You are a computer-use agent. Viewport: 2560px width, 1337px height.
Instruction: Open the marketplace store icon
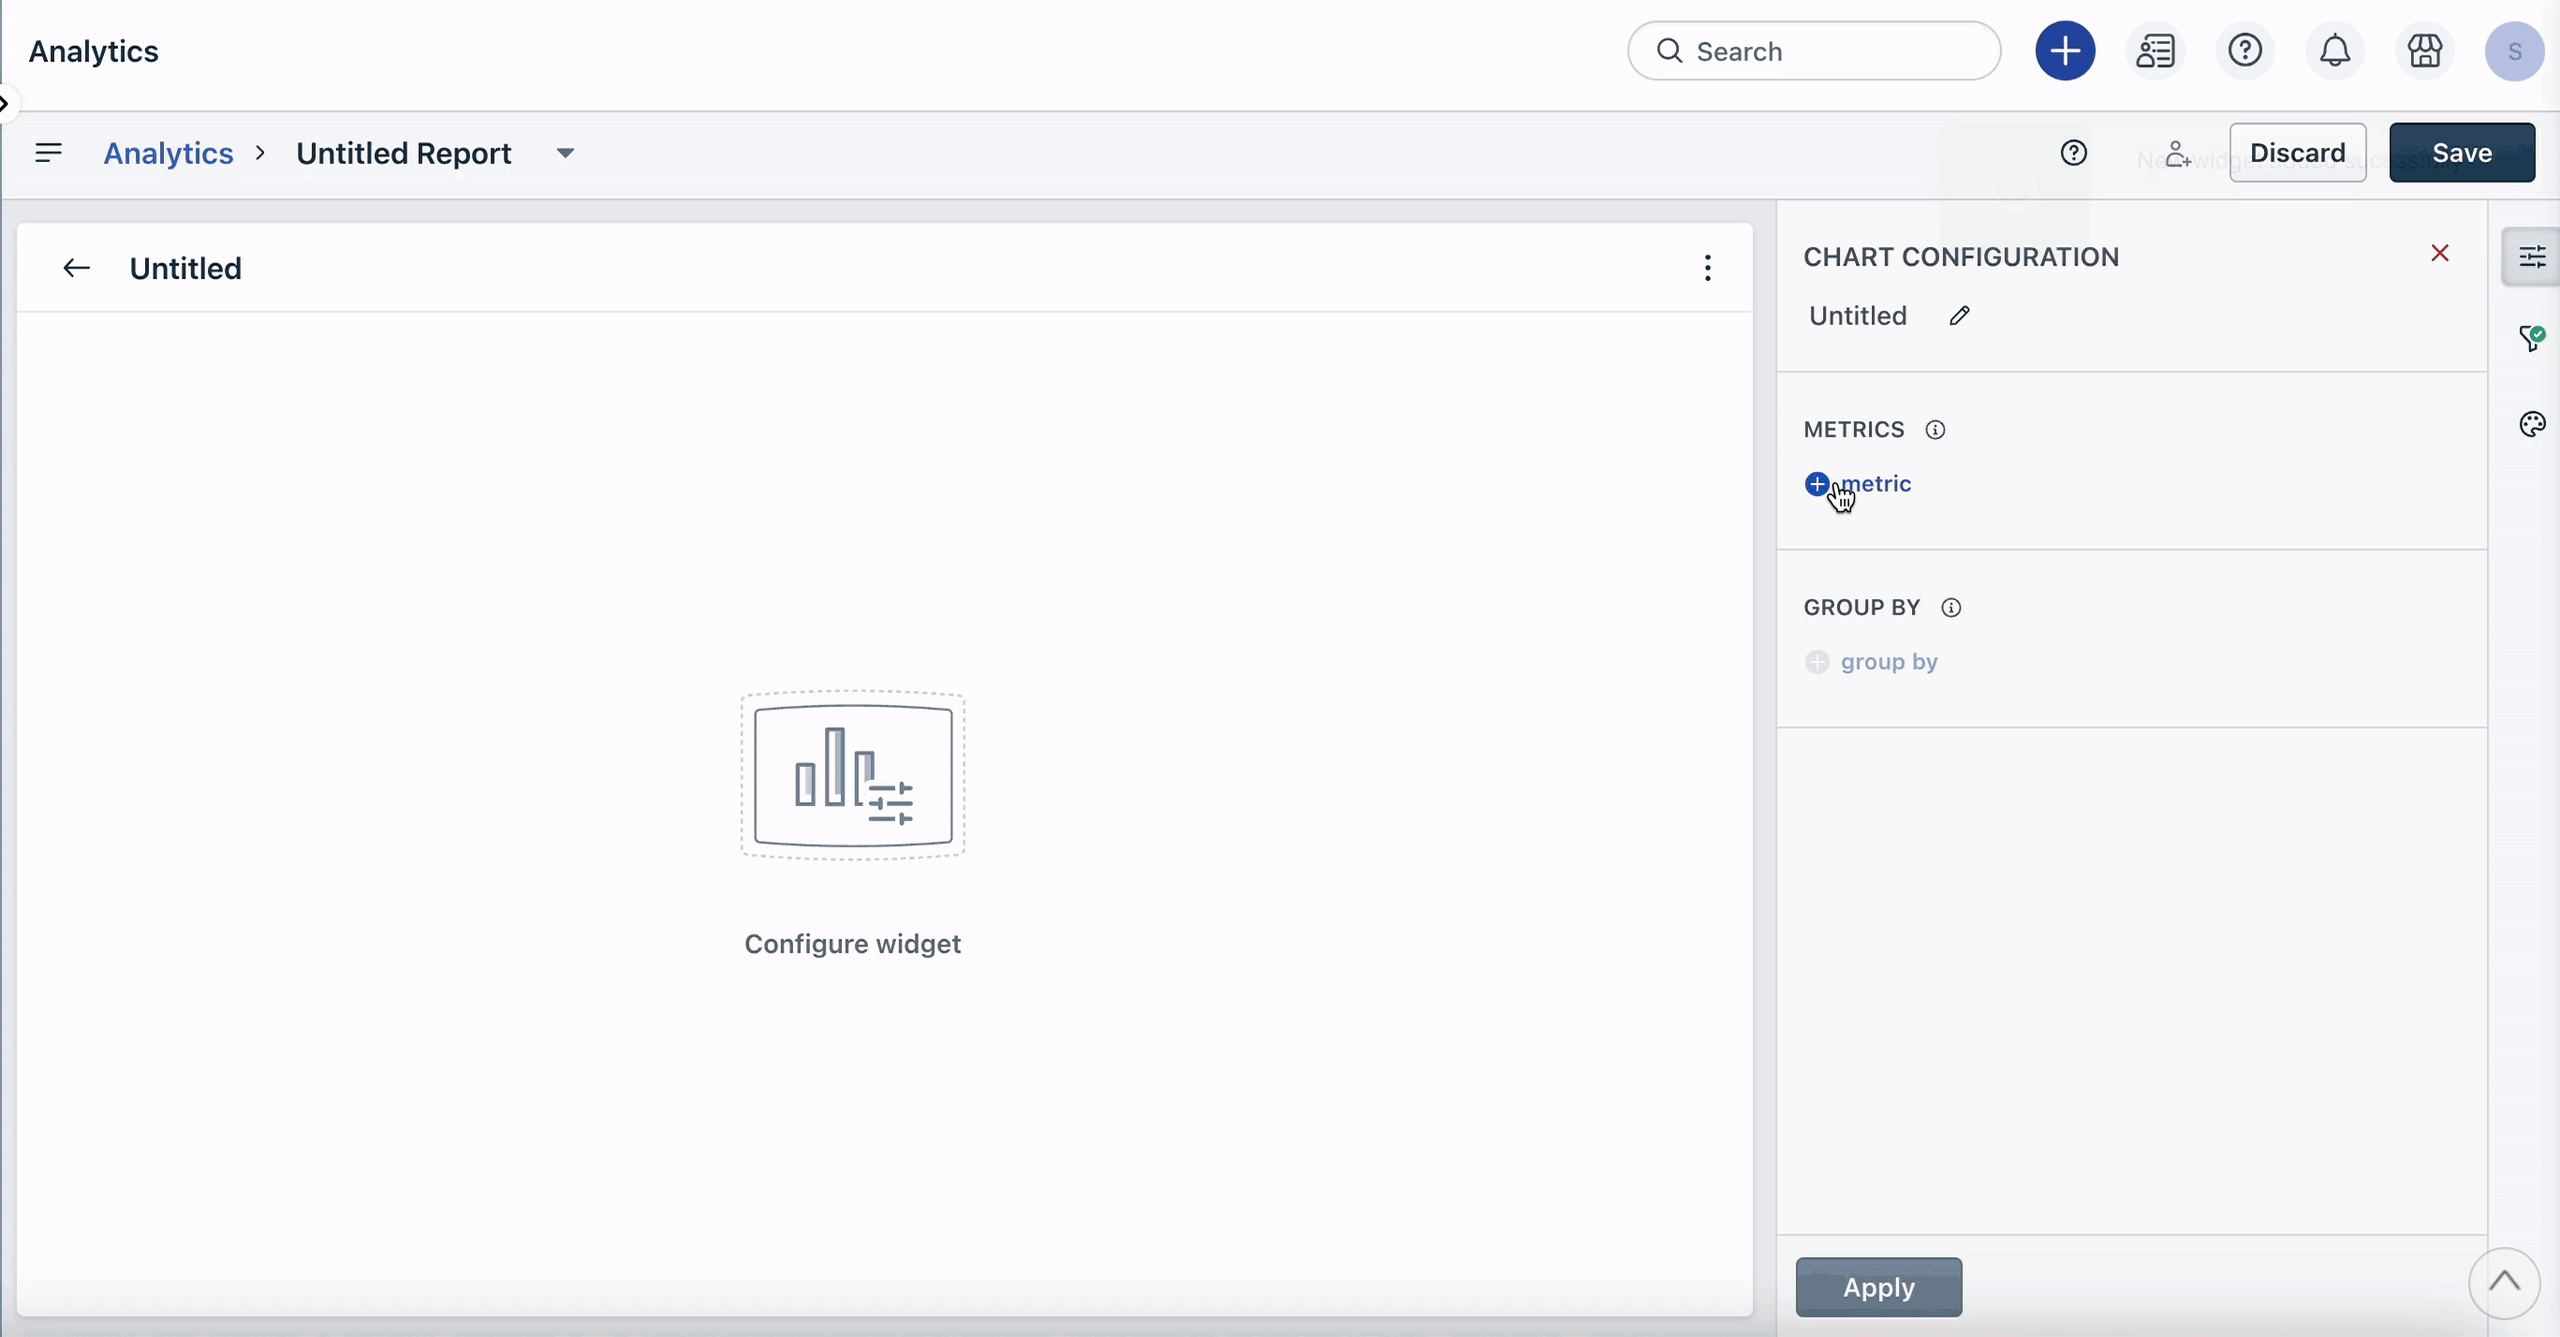[x=2424, y=51]
